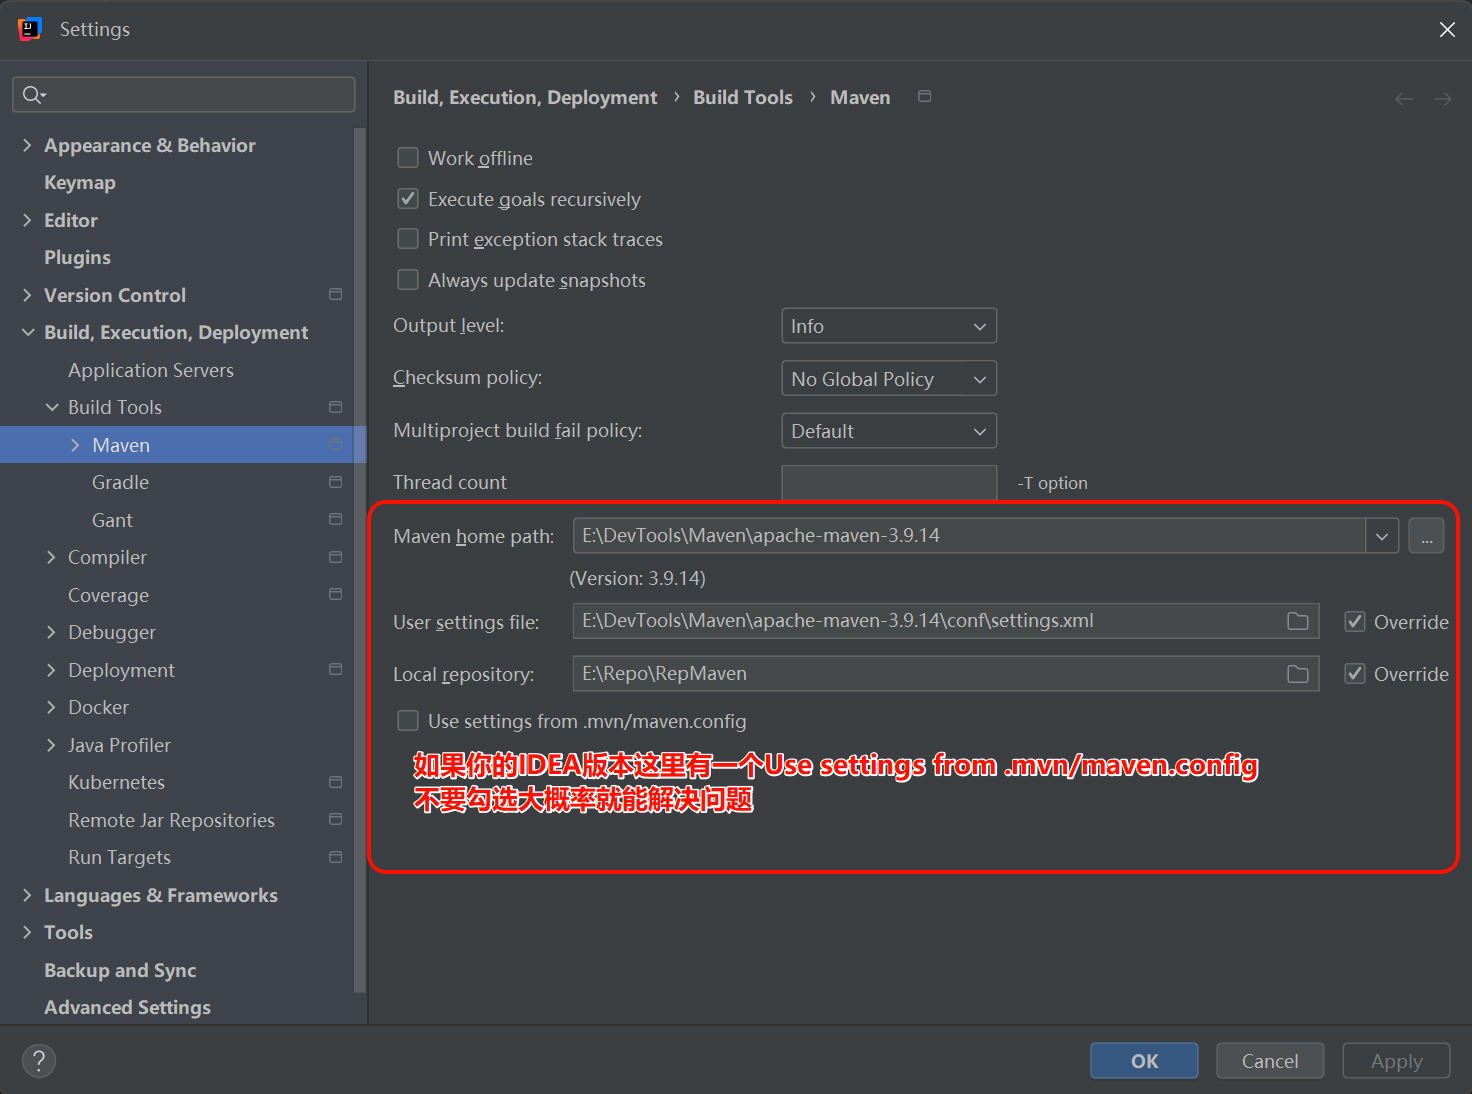Expand the Maven tree node
This screenshot has width=1472, height=1094.
(x=75, y=445)
